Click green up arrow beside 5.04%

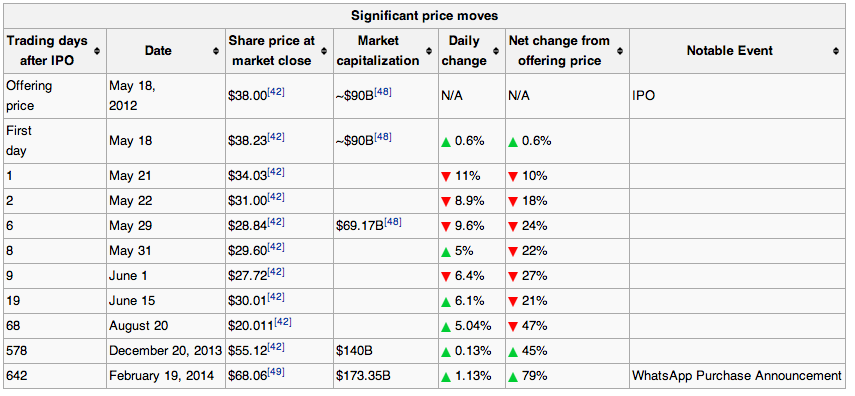[x=446, y=326]
